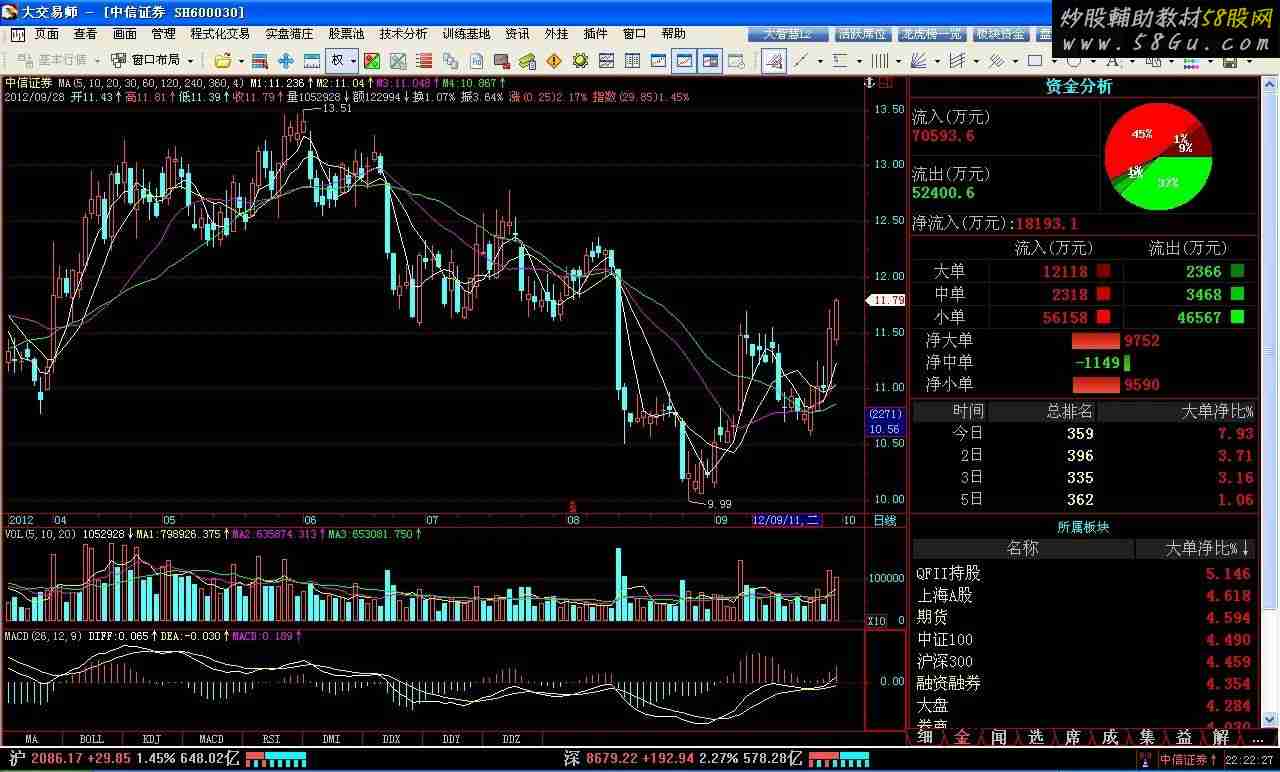Click the green money stack icon

pyautogui.click(x=527, y=60)
